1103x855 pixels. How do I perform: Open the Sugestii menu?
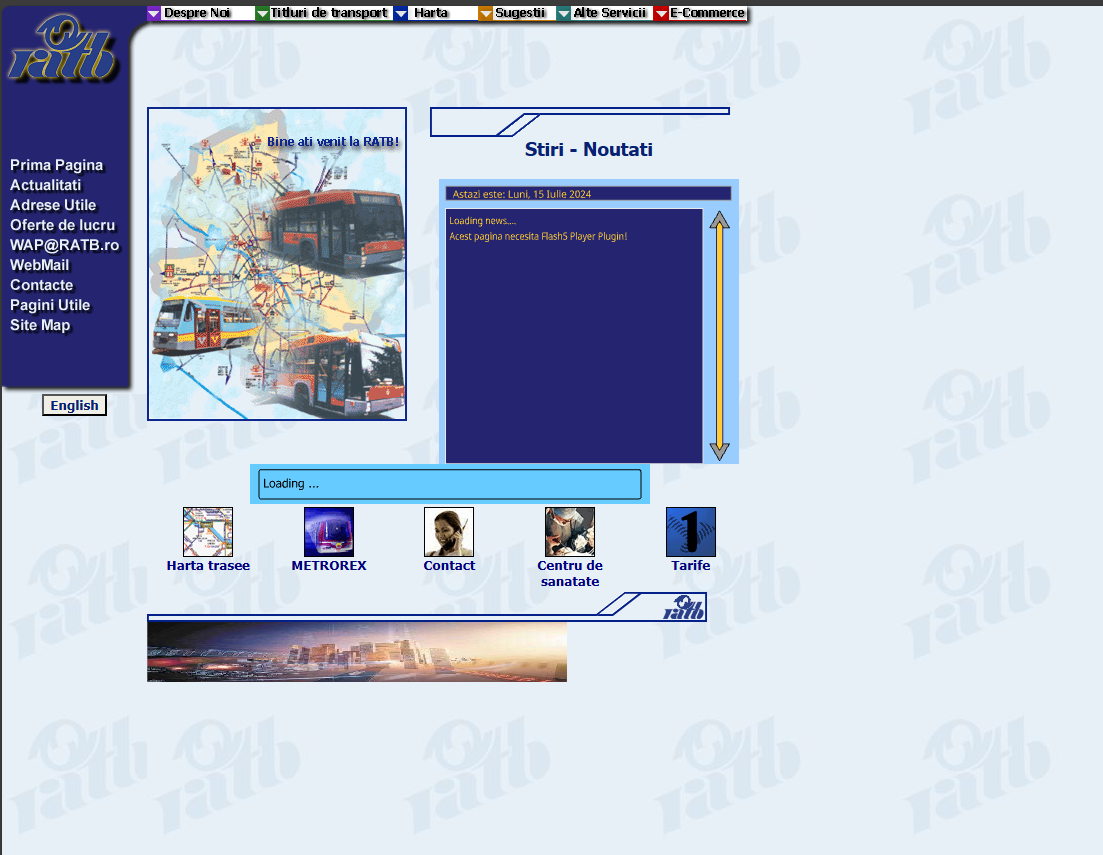(521, 13)
